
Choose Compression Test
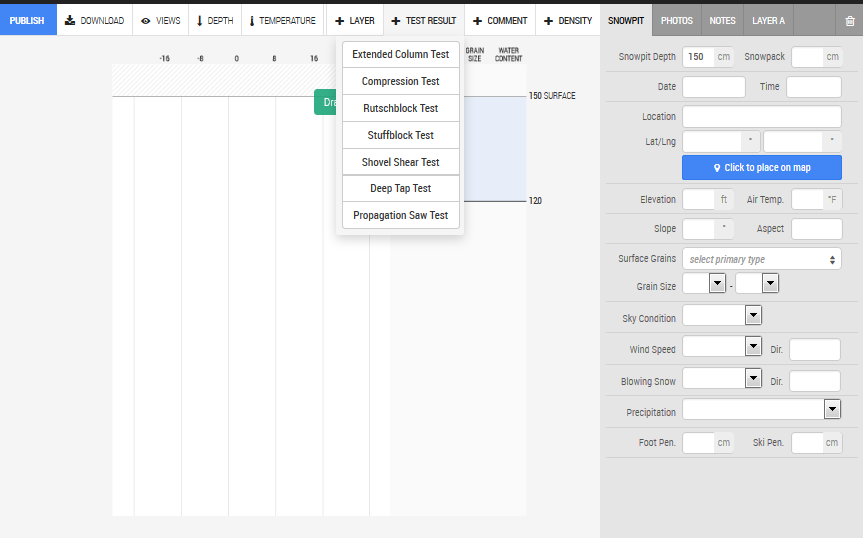click(x=401, y=81)
